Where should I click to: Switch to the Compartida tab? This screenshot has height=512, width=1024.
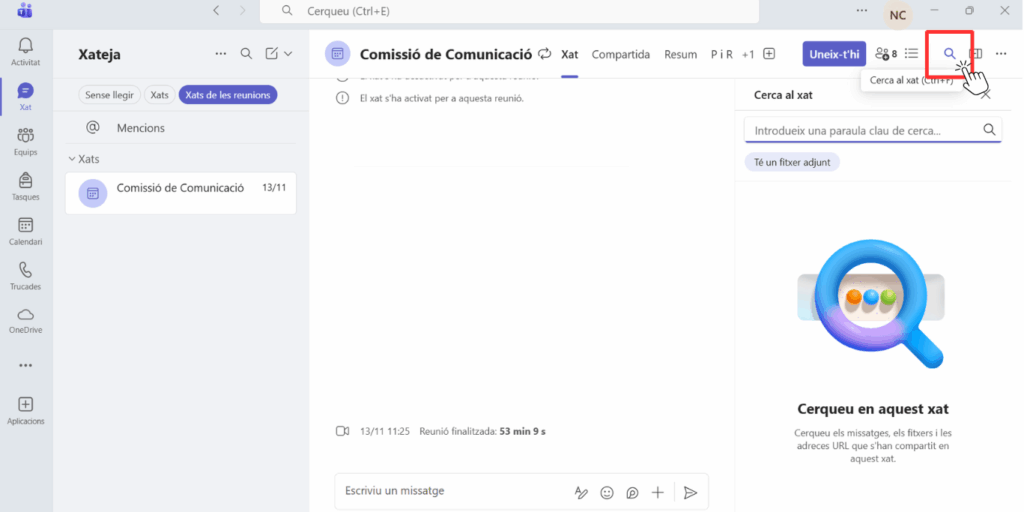pos(620,54)
